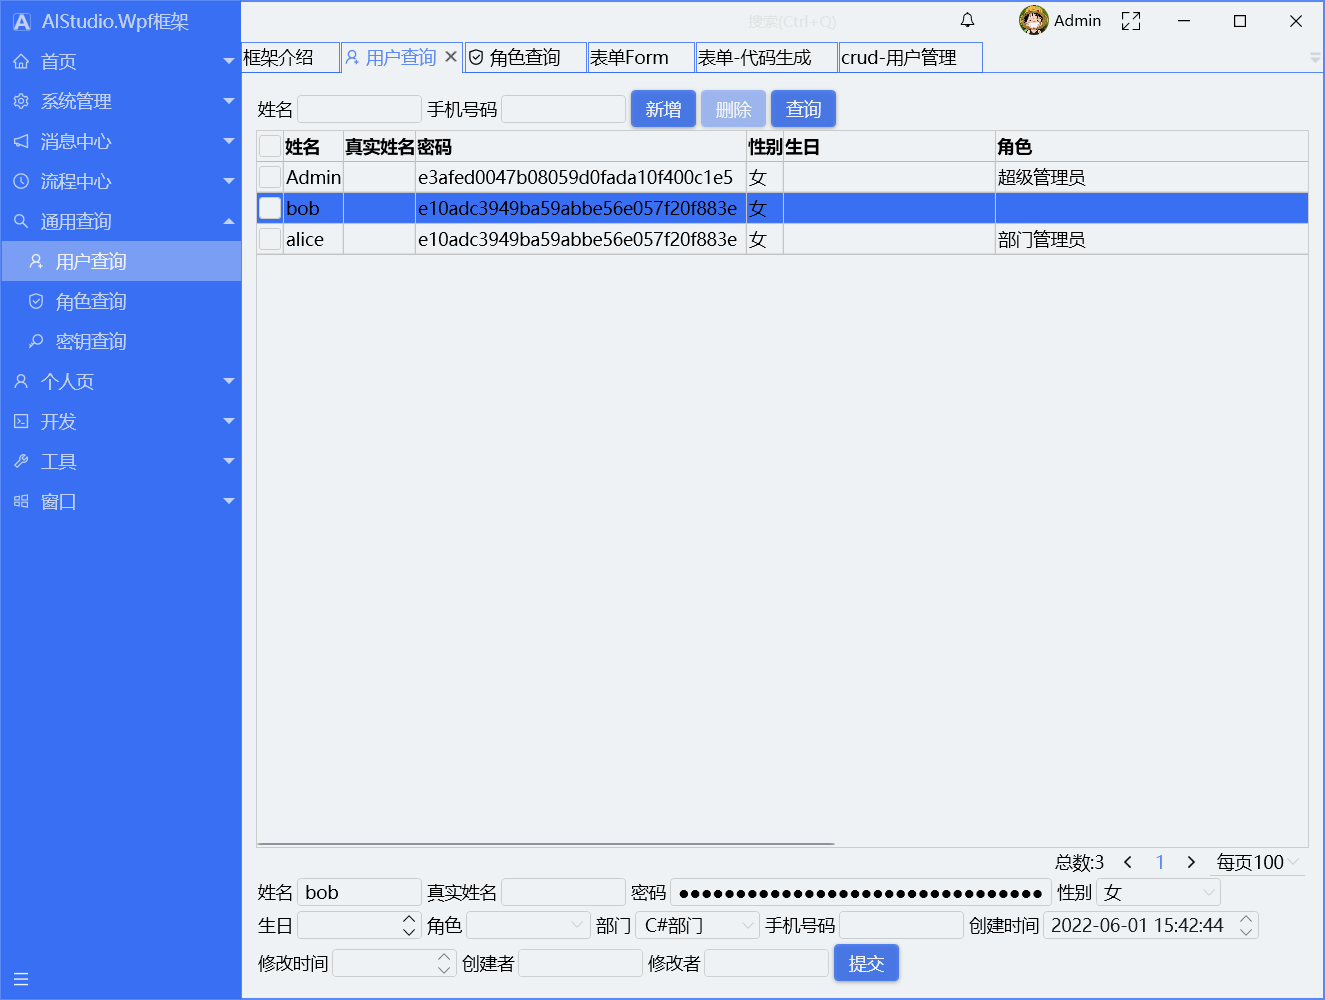
Task: Click the 查询 button
Action: pyautogui.click(x=803, y=109)
